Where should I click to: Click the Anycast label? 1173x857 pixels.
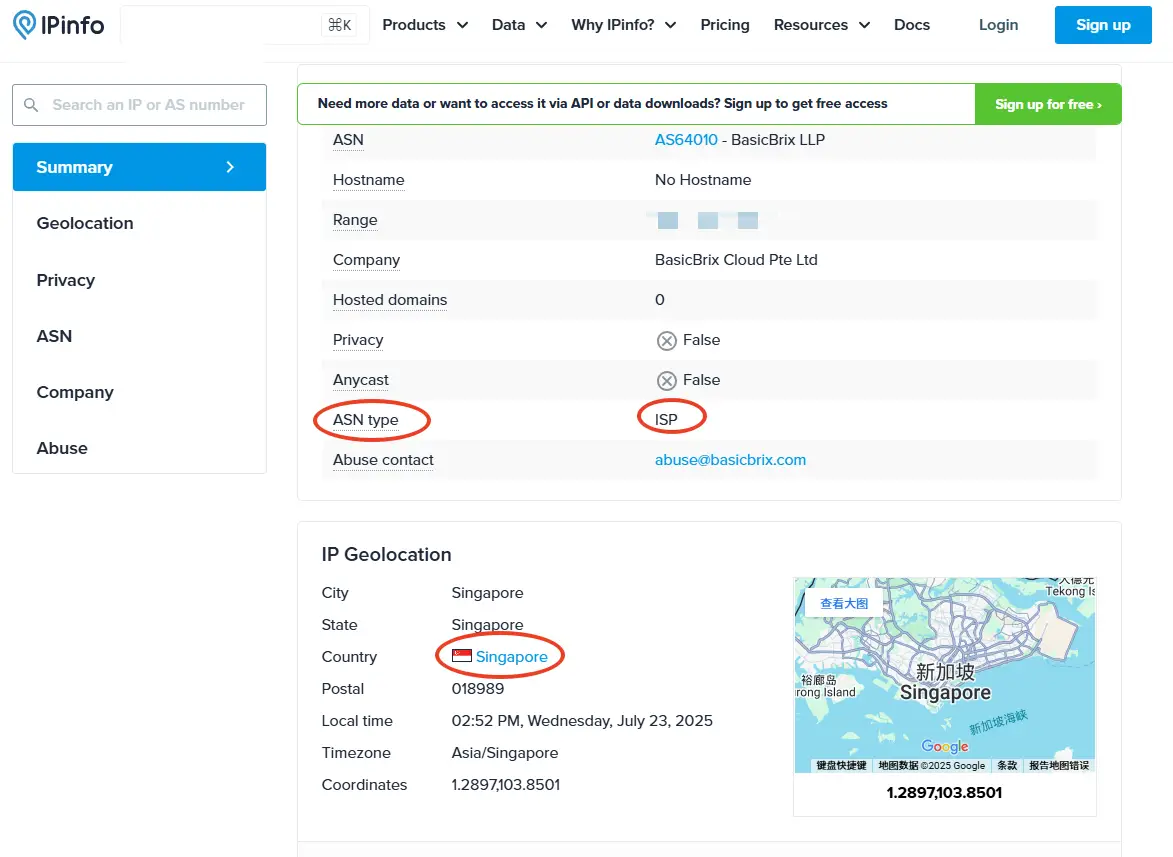tap(361, 380)
